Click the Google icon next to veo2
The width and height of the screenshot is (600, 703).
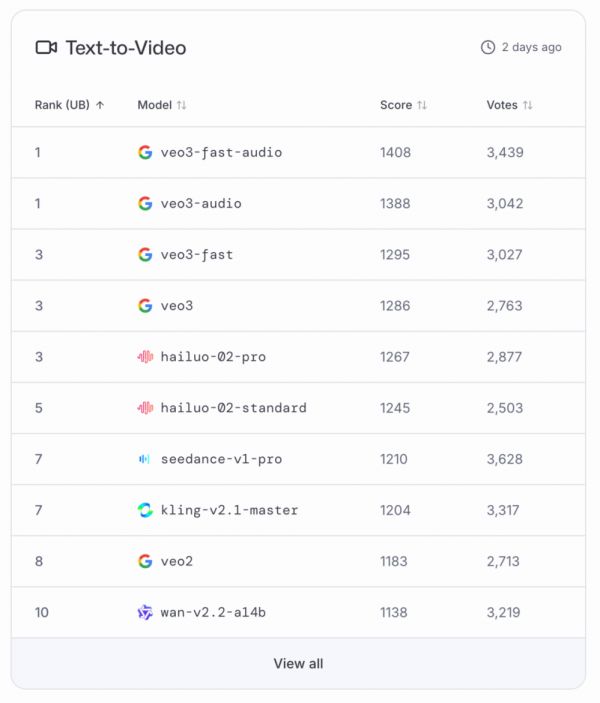pos(145,561)
